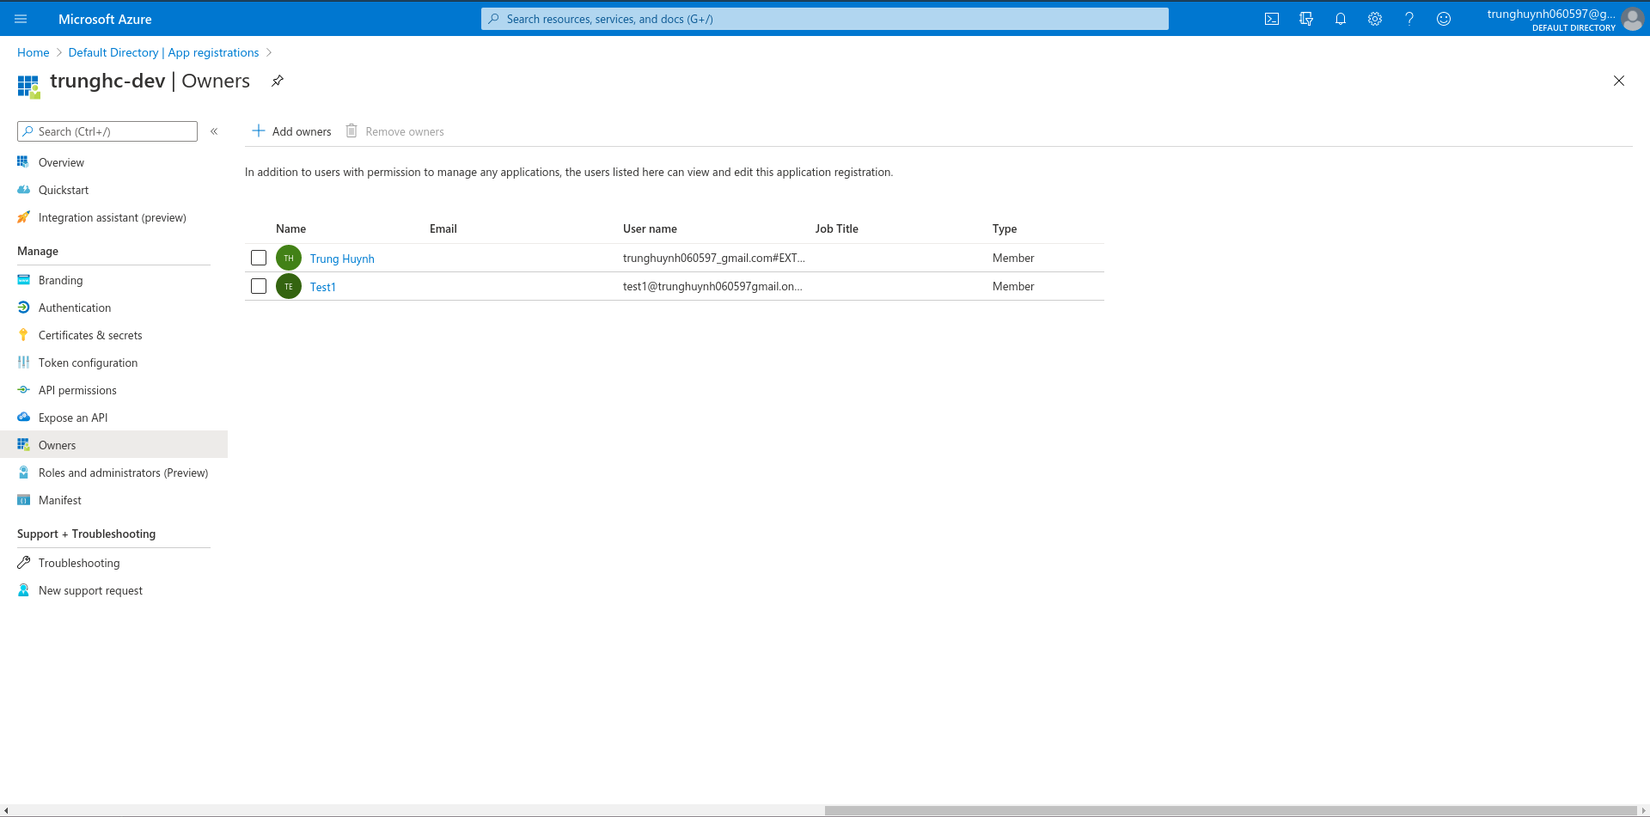Click the Expose an API icon

(x=23, y=418)
